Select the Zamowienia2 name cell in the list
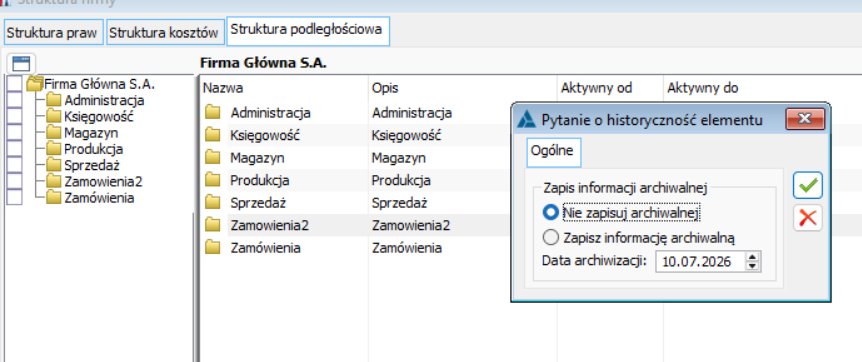862x362 pixels. point(269,225)
